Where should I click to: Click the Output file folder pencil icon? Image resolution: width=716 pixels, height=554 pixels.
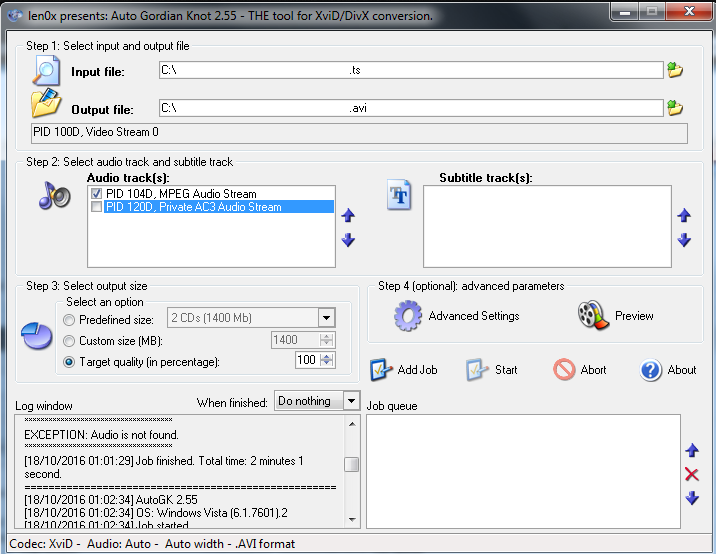(46, 103)
